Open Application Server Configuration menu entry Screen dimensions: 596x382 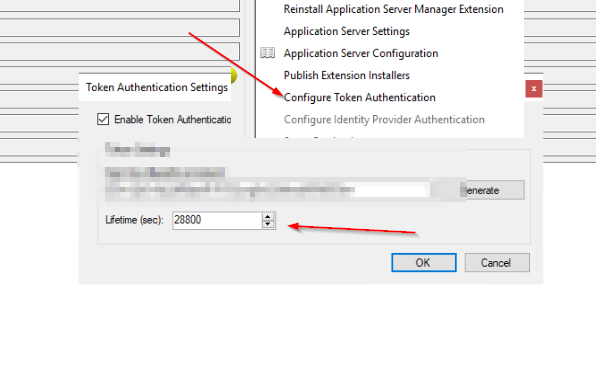click(x=361, y=53)
